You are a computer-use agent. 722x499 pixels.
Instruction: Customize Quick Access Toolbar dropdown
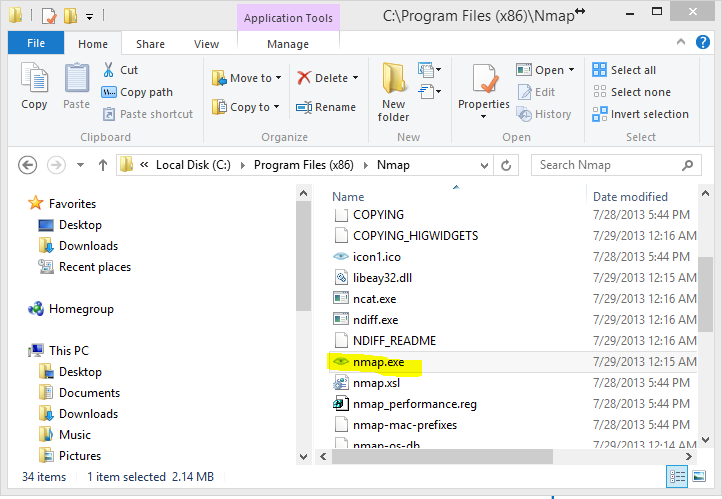tap(90, 17)
